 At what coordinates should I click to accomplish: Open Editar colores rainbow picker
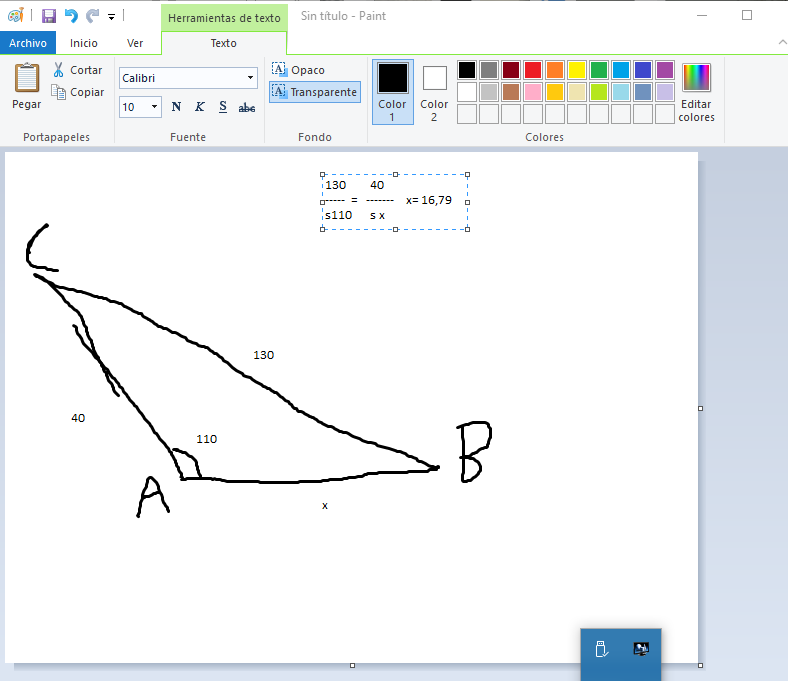coord(696,93)
